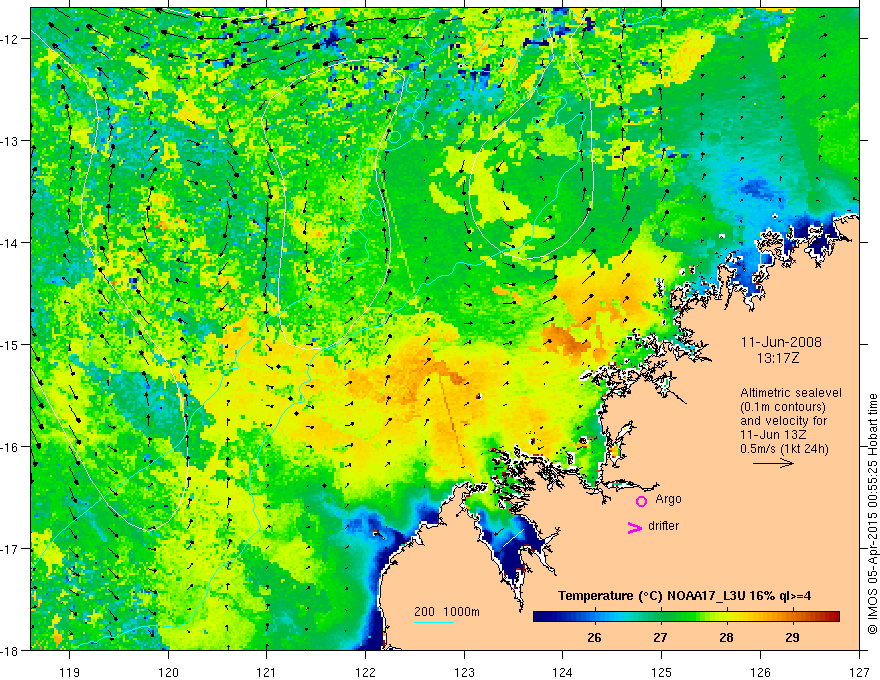Click the '-12' latitude axis label
This screenshot has width=880, height=680.
tap(10, 39)
